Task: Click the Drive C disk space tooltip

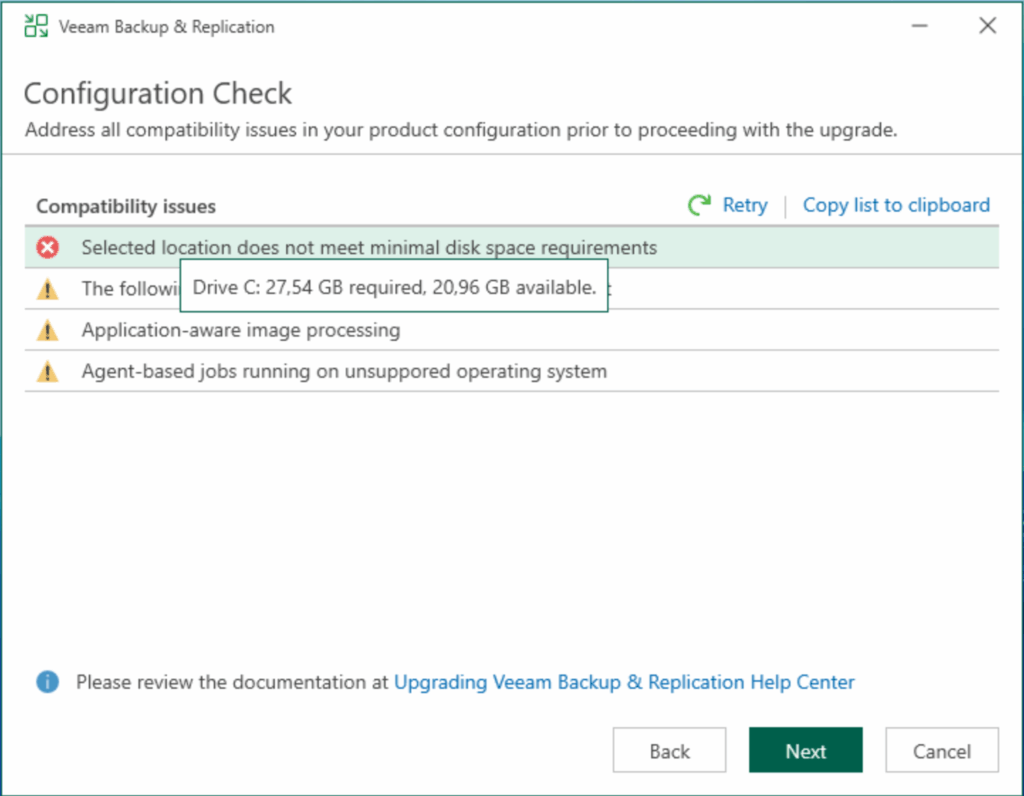Action: click(394, 288)
